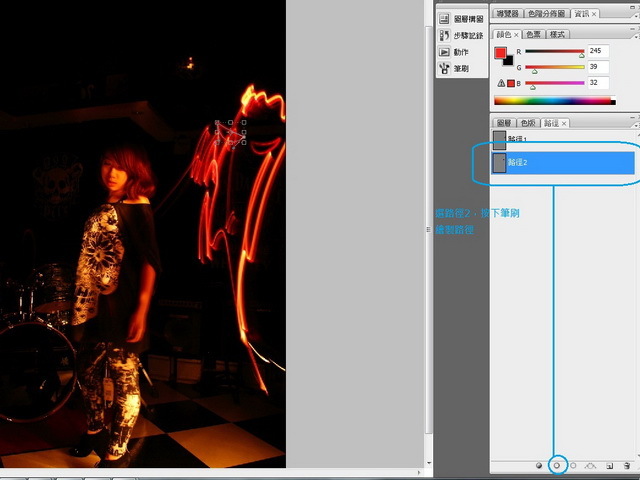The image size is (640, 480).
Task: Load path as a selection icon
Action: 573,465
